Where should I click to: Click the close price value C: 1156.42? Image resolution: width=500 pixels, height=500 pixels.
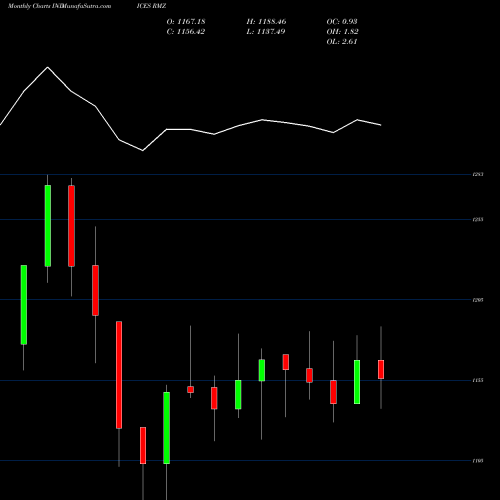point(186,32)
